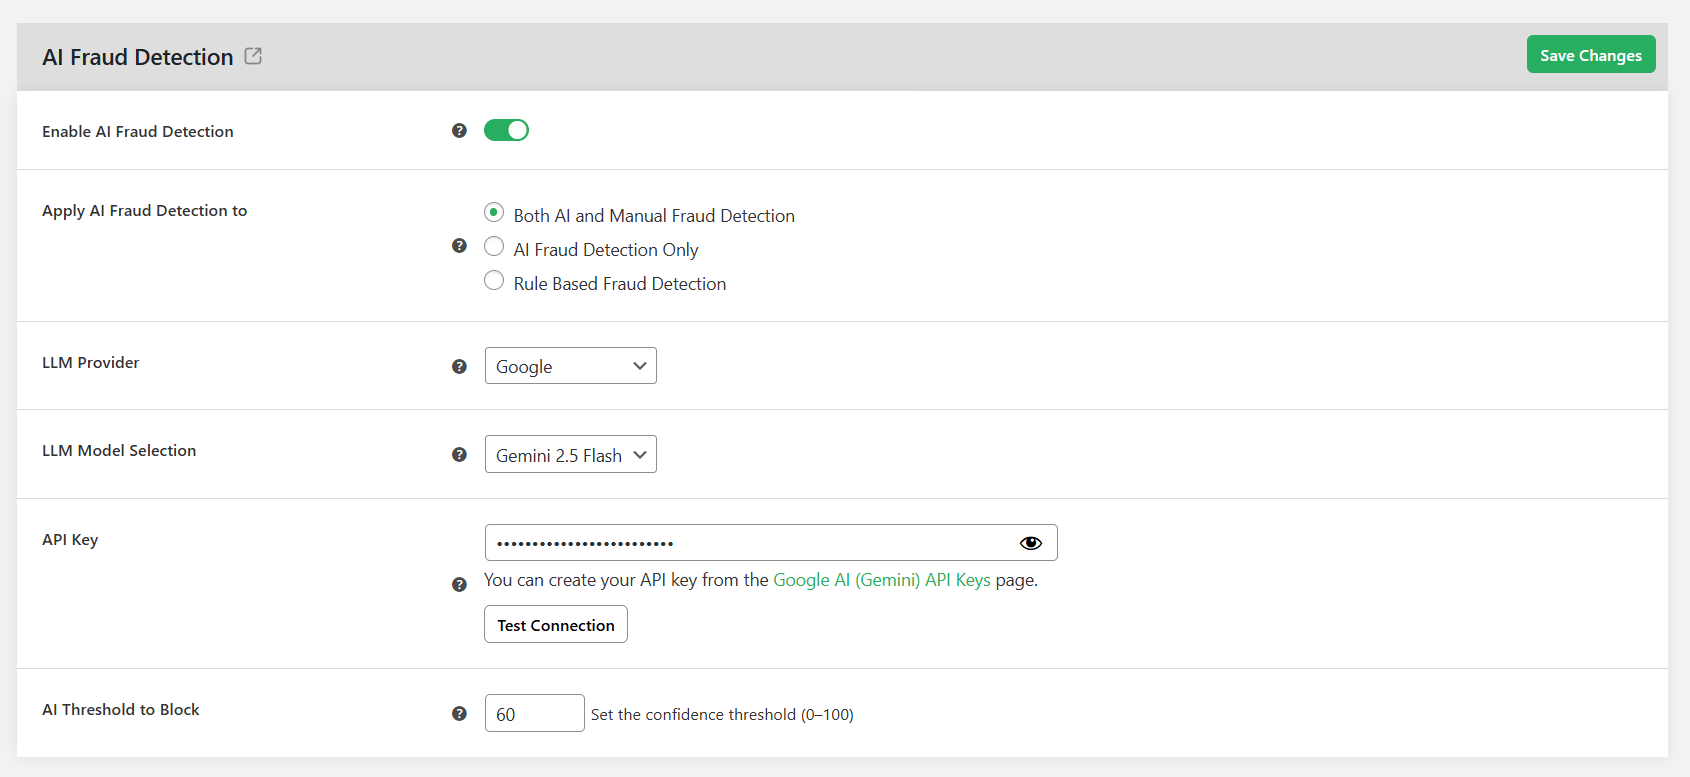Click help icon for LLM Model Selection
This screenshot has height=777, width=1690.
[x=459, y=455]
